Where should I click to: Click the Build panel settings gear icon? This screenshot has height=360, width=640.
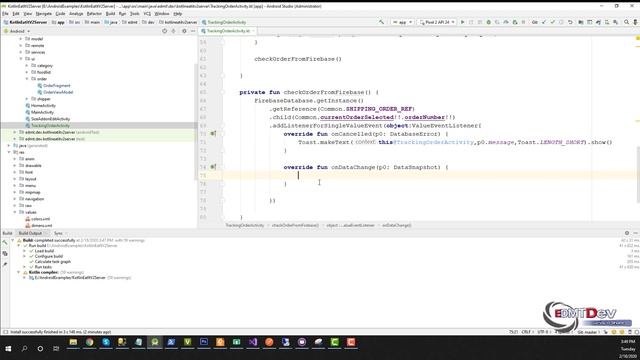point(627,233)
